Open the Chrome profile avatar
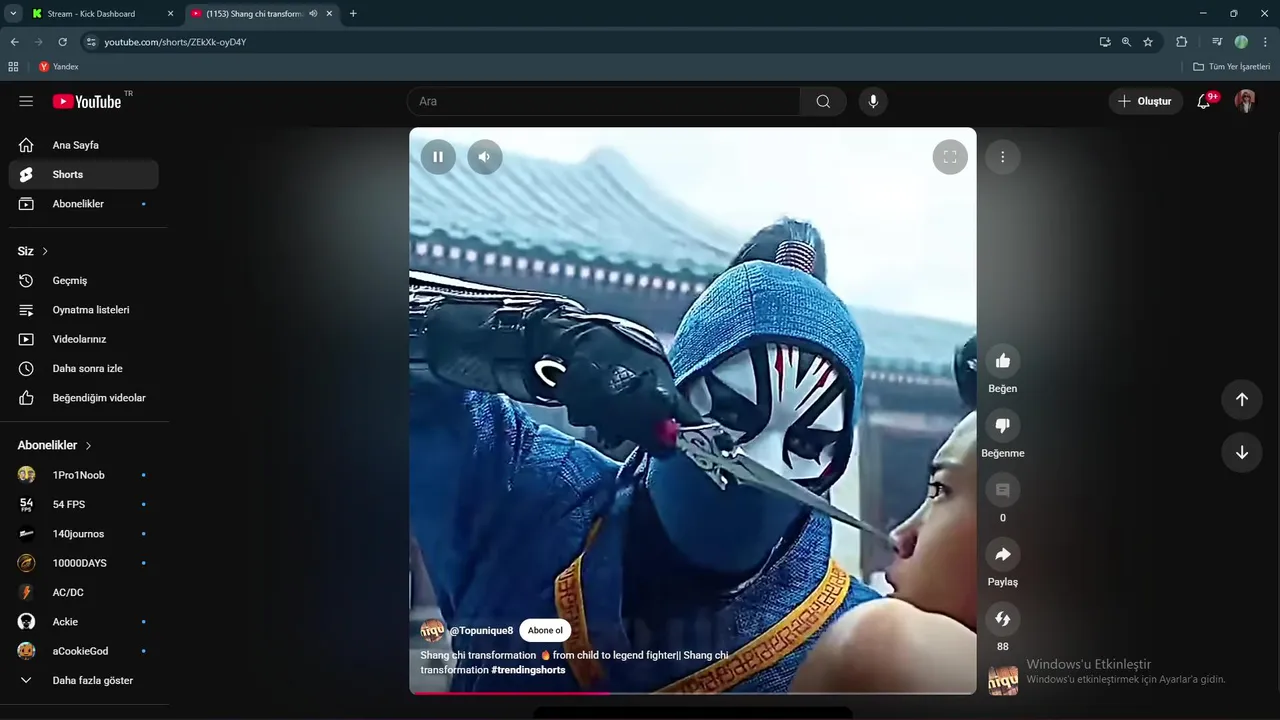1280x720 pixels. pos(1241,42)
